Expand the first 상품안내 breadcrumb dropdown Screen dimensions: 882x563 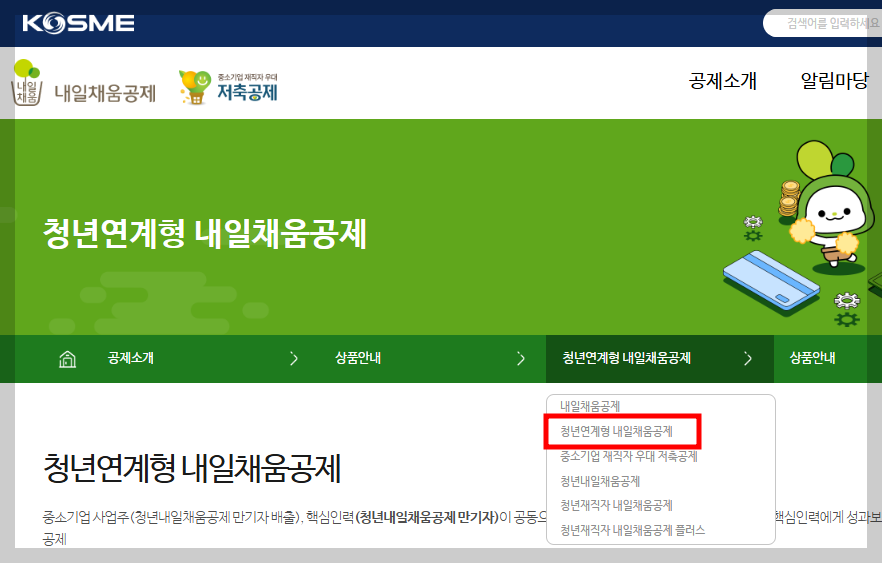358,358
